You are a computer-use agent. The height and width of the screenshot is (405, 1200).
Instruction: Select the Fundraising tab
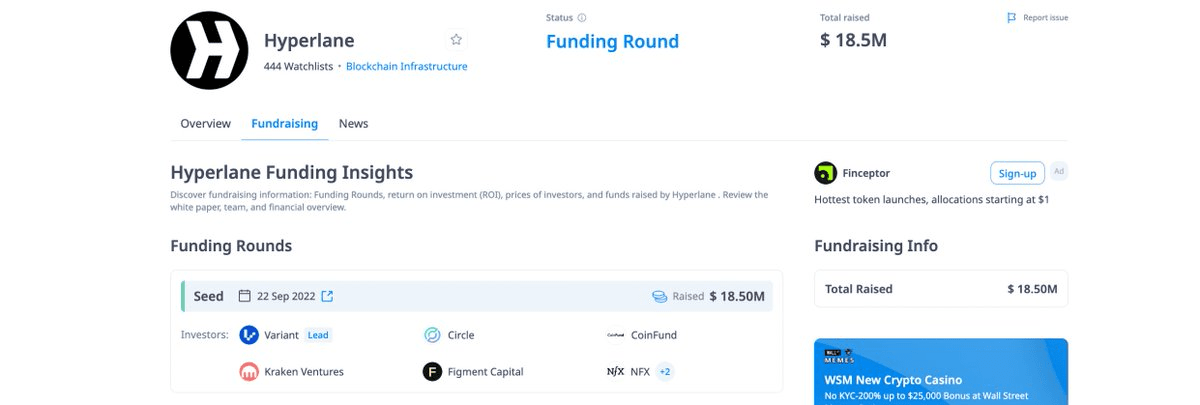[x=284, y=124]
